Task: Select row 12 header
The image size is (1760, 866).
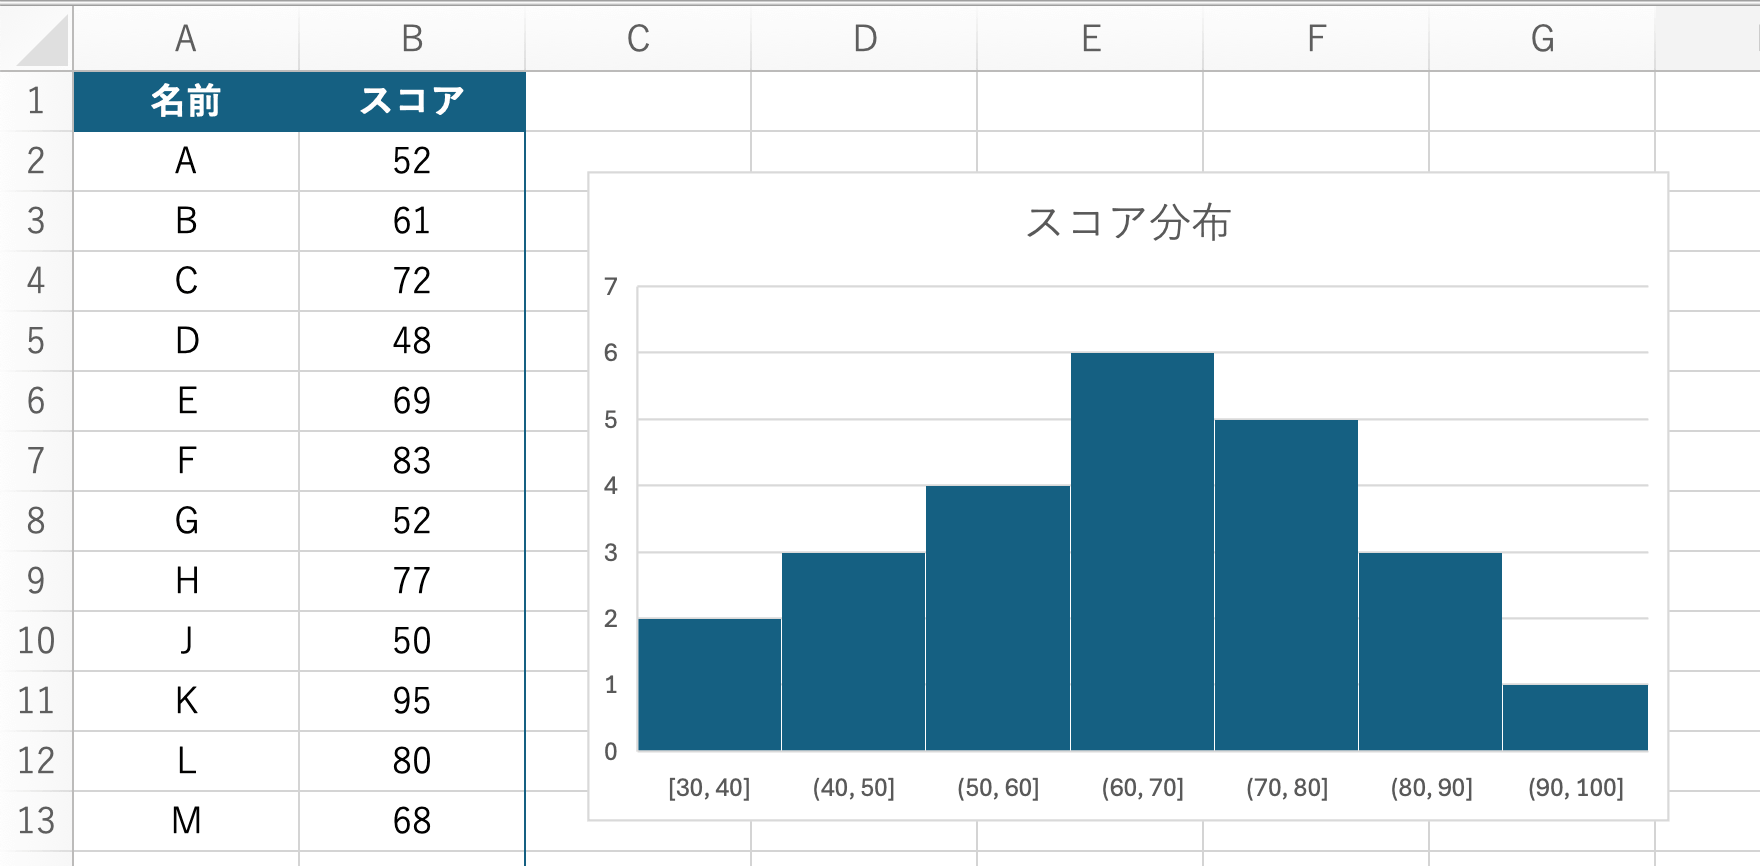Action: click(36, 761)
